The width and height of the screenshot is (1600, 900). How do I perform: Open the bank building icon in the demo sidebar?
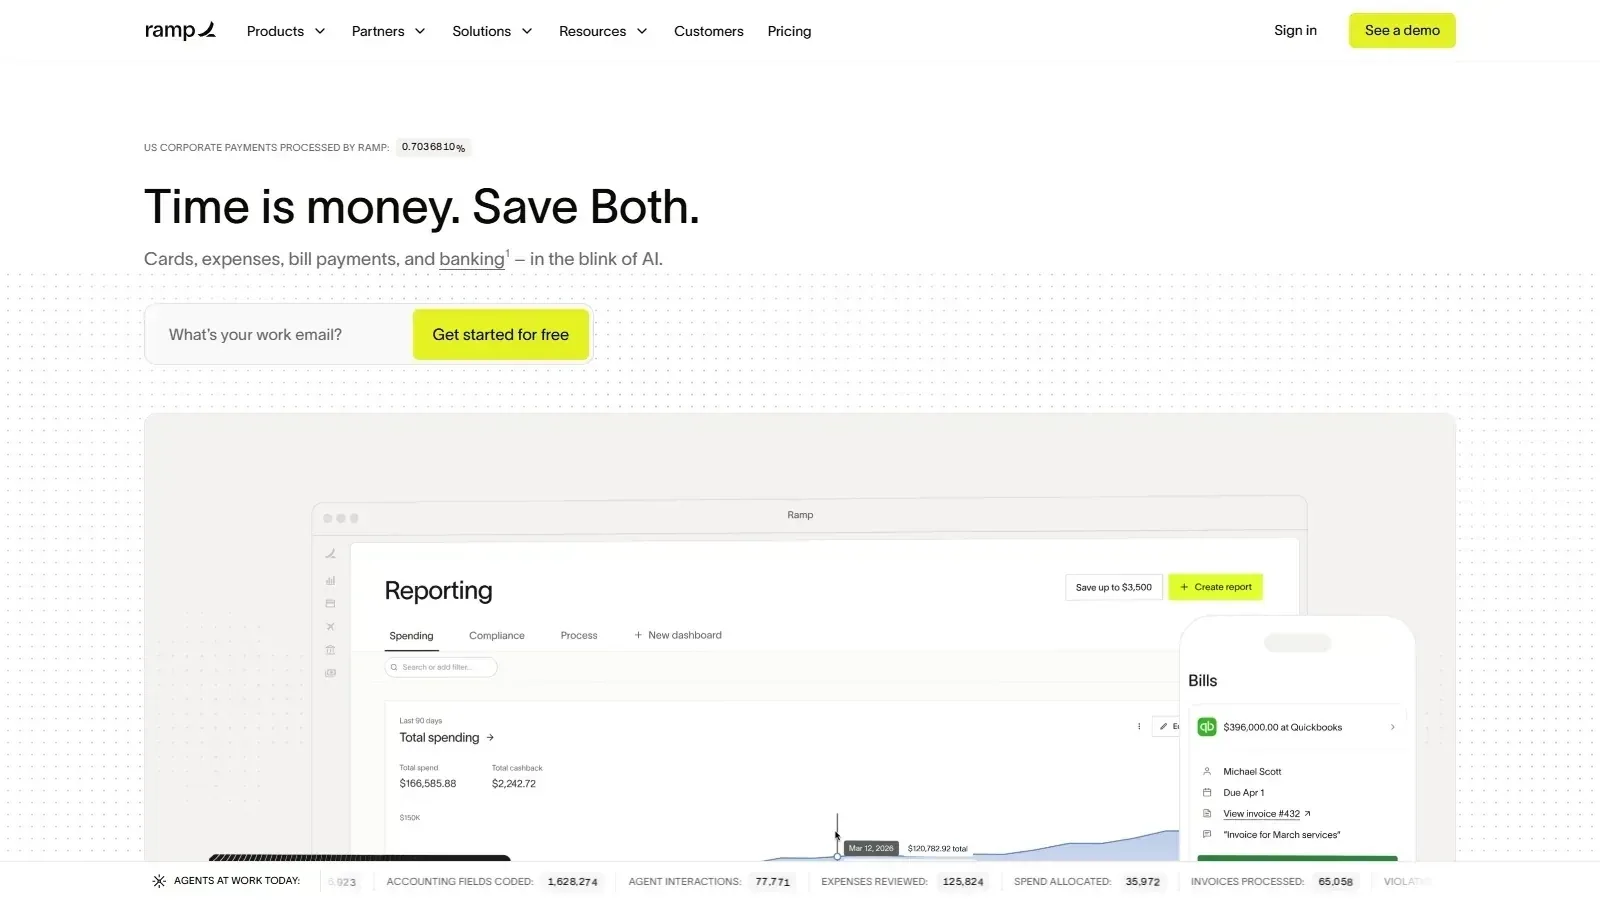tap(330, 650)
